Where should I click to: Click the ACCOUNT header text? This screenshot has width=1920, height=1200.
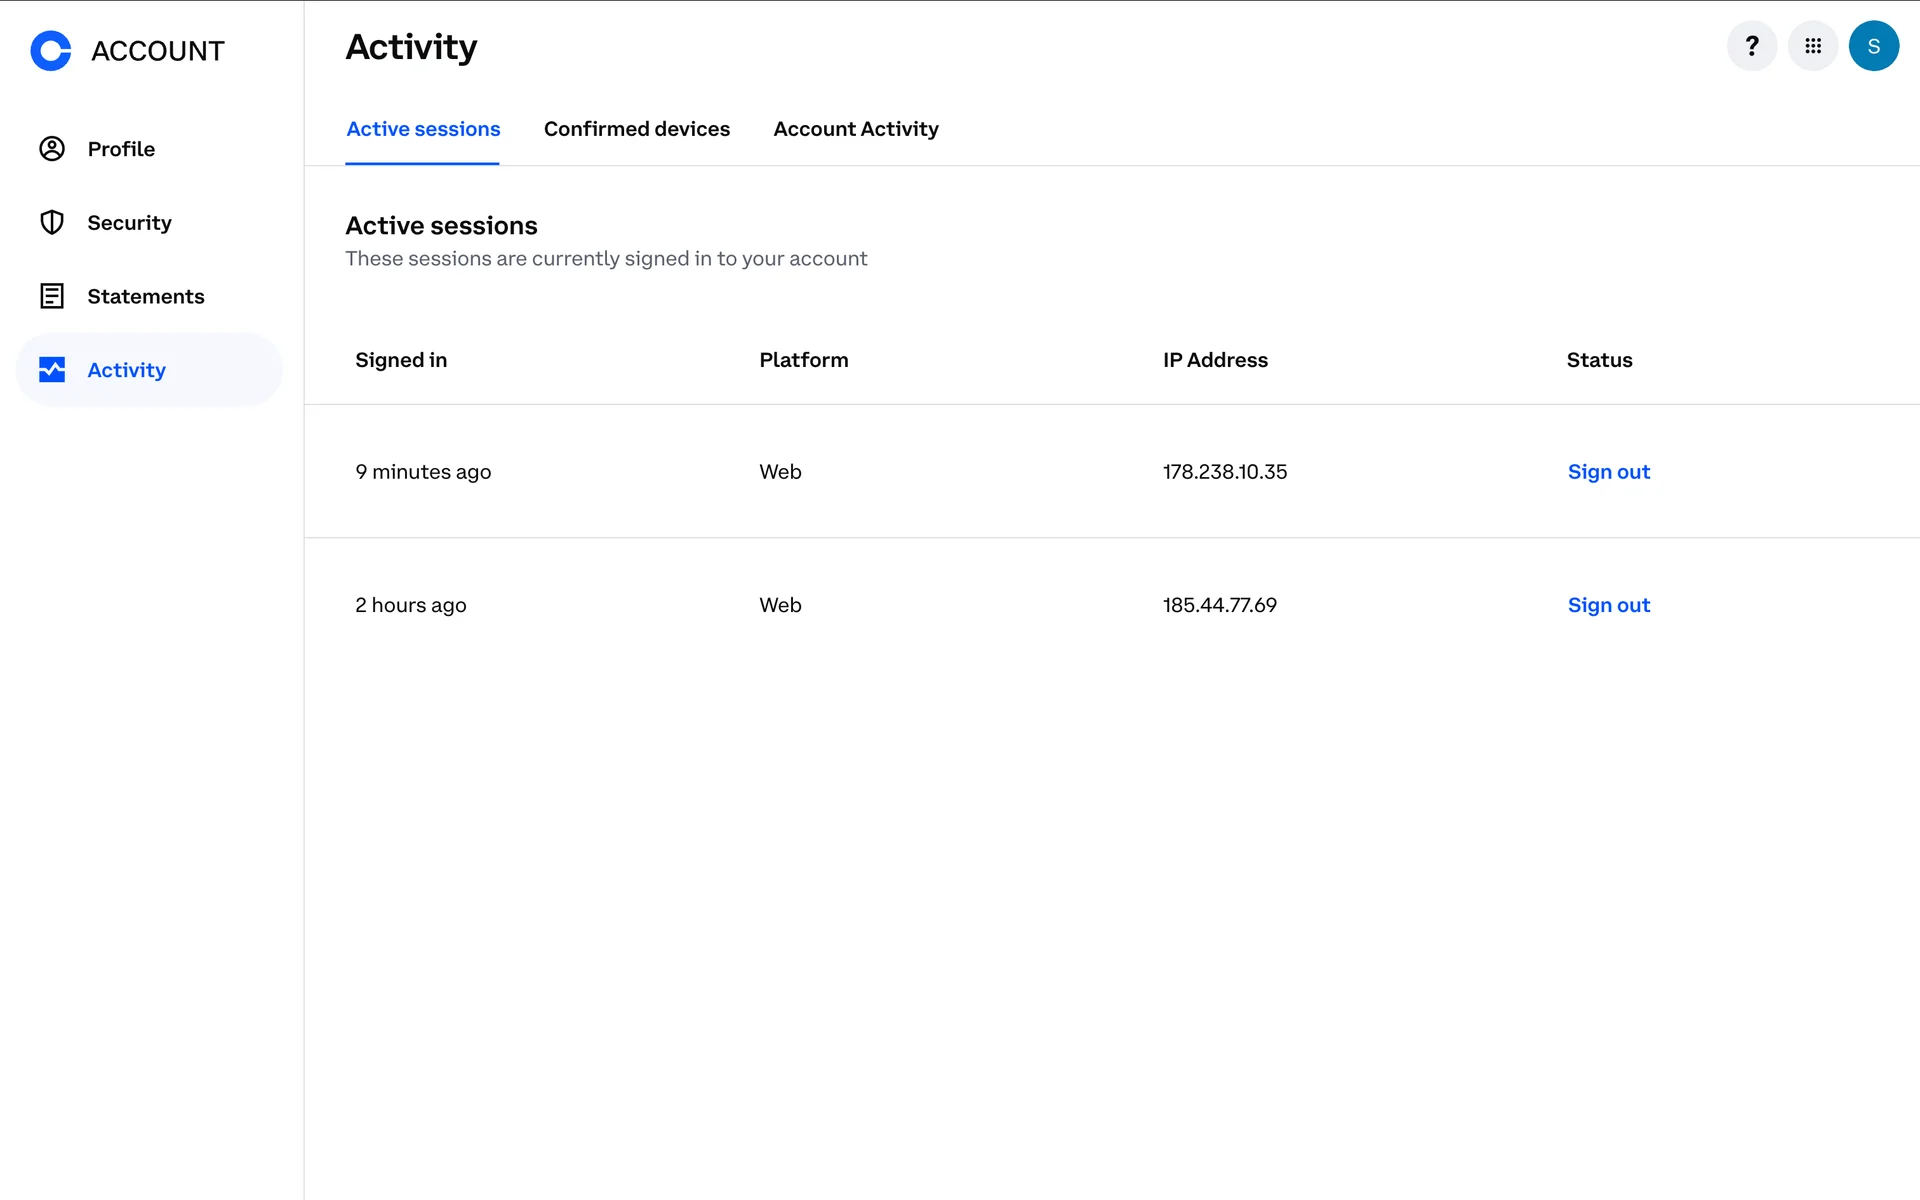tap(158, 51)
